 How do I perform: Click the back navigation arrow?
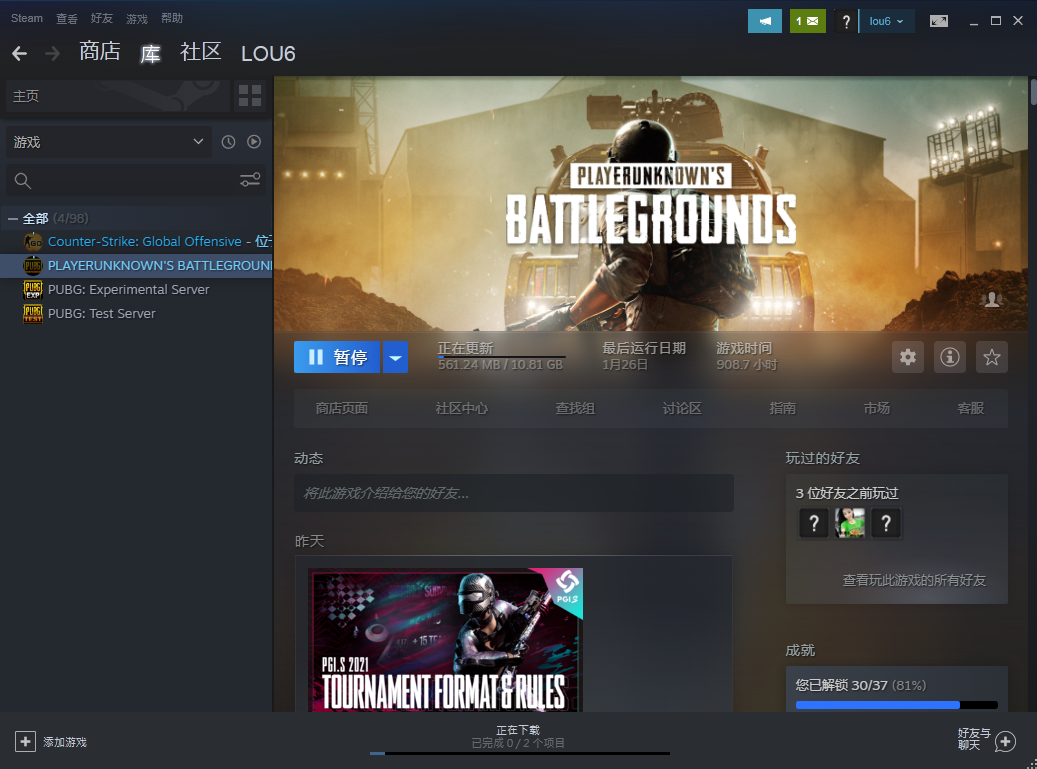pyautogui.click(x=19, y=53)
